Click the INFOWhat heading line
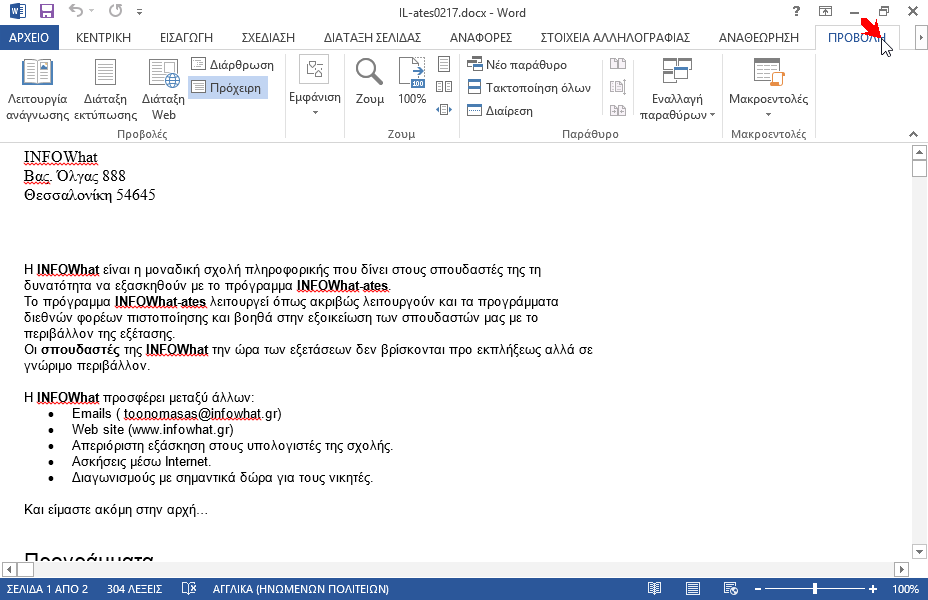The image size is (928, 600). 60,157
